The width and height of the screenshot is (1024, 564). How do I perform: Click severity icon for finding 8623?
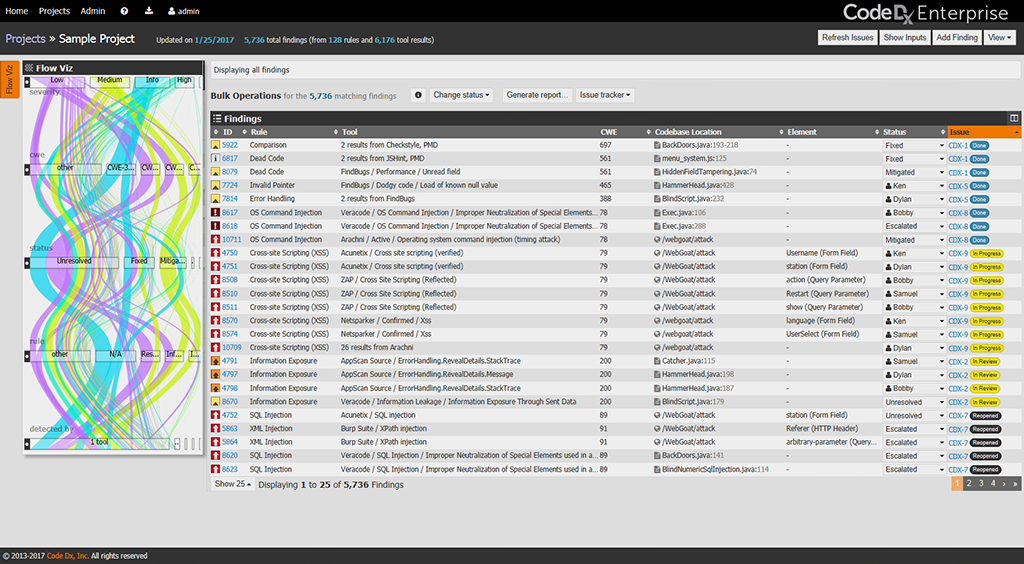[x=216, y=469]
